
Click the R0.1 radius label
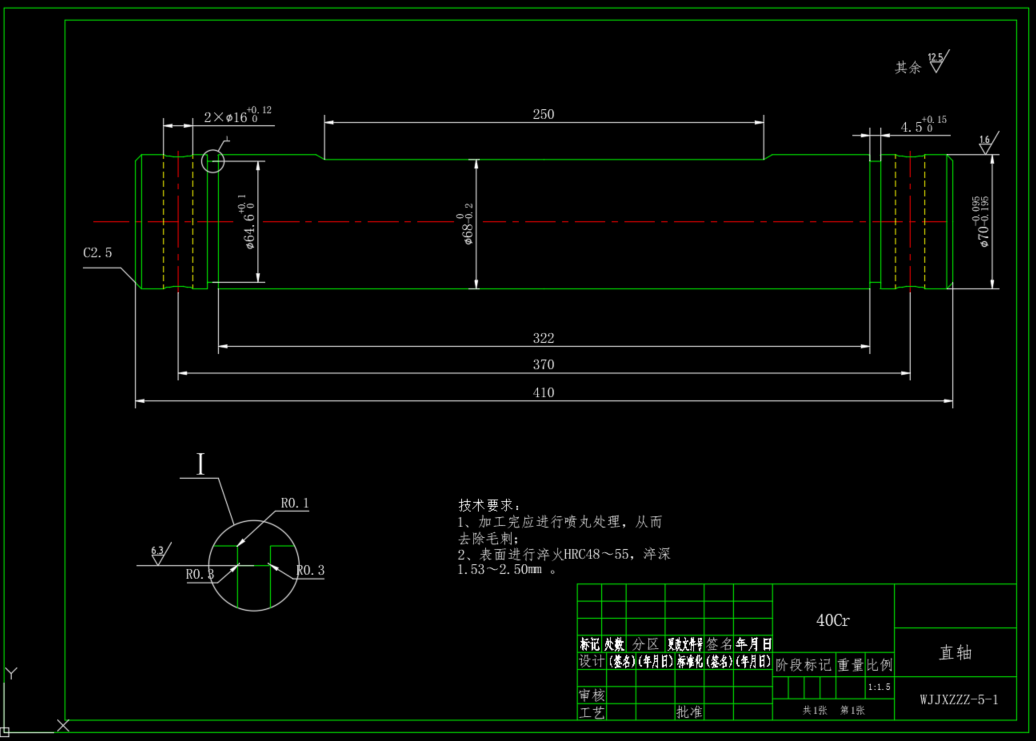tap(295, 503)
